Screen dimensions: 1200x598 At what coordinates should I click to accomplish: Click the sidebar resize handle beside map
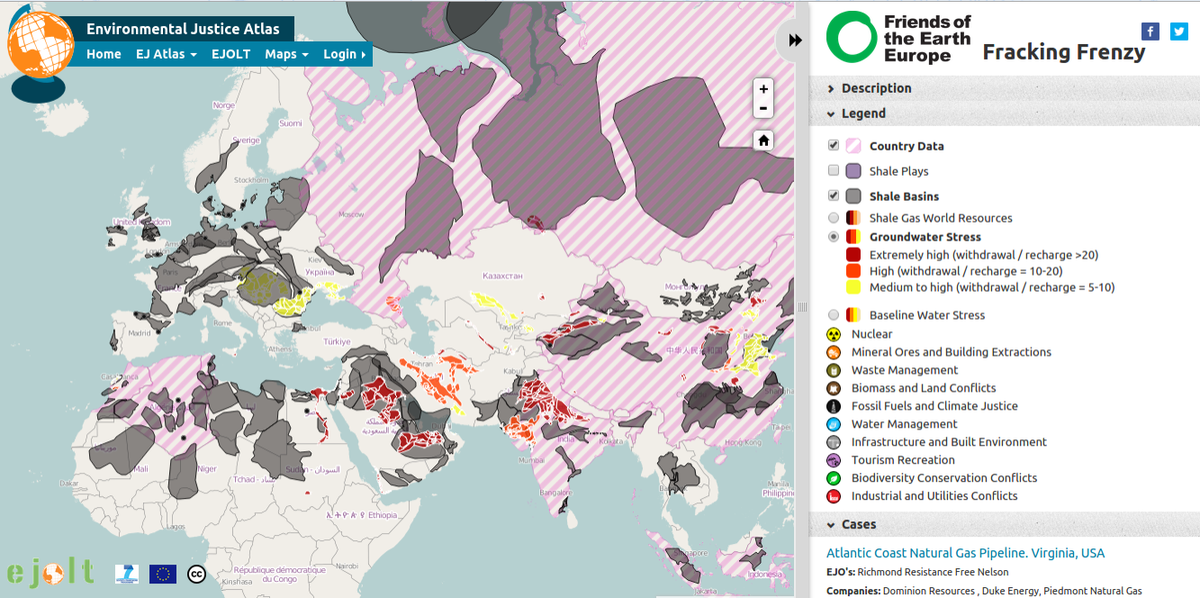[x=802, y=306]
